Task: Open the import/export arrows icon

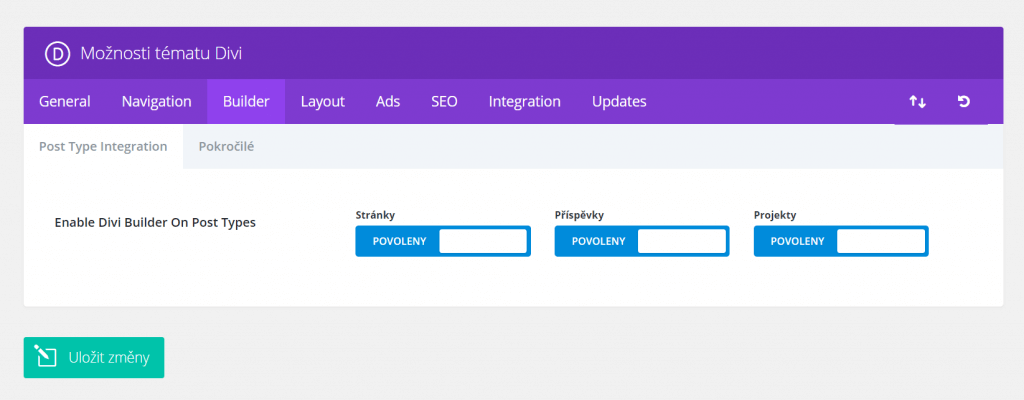Action: 918,102
